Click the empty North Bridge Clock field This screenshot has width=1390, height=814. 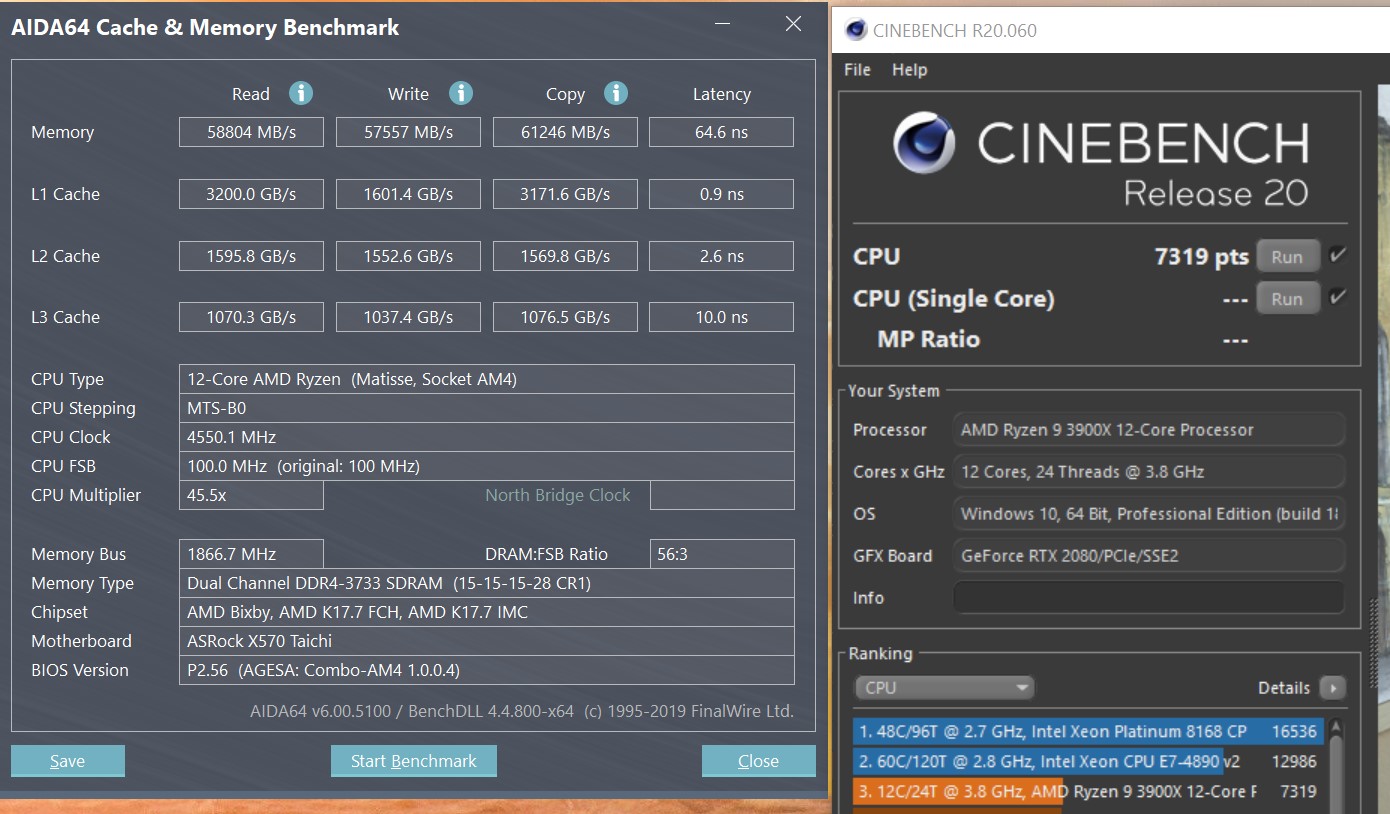(x=722, y=495)
